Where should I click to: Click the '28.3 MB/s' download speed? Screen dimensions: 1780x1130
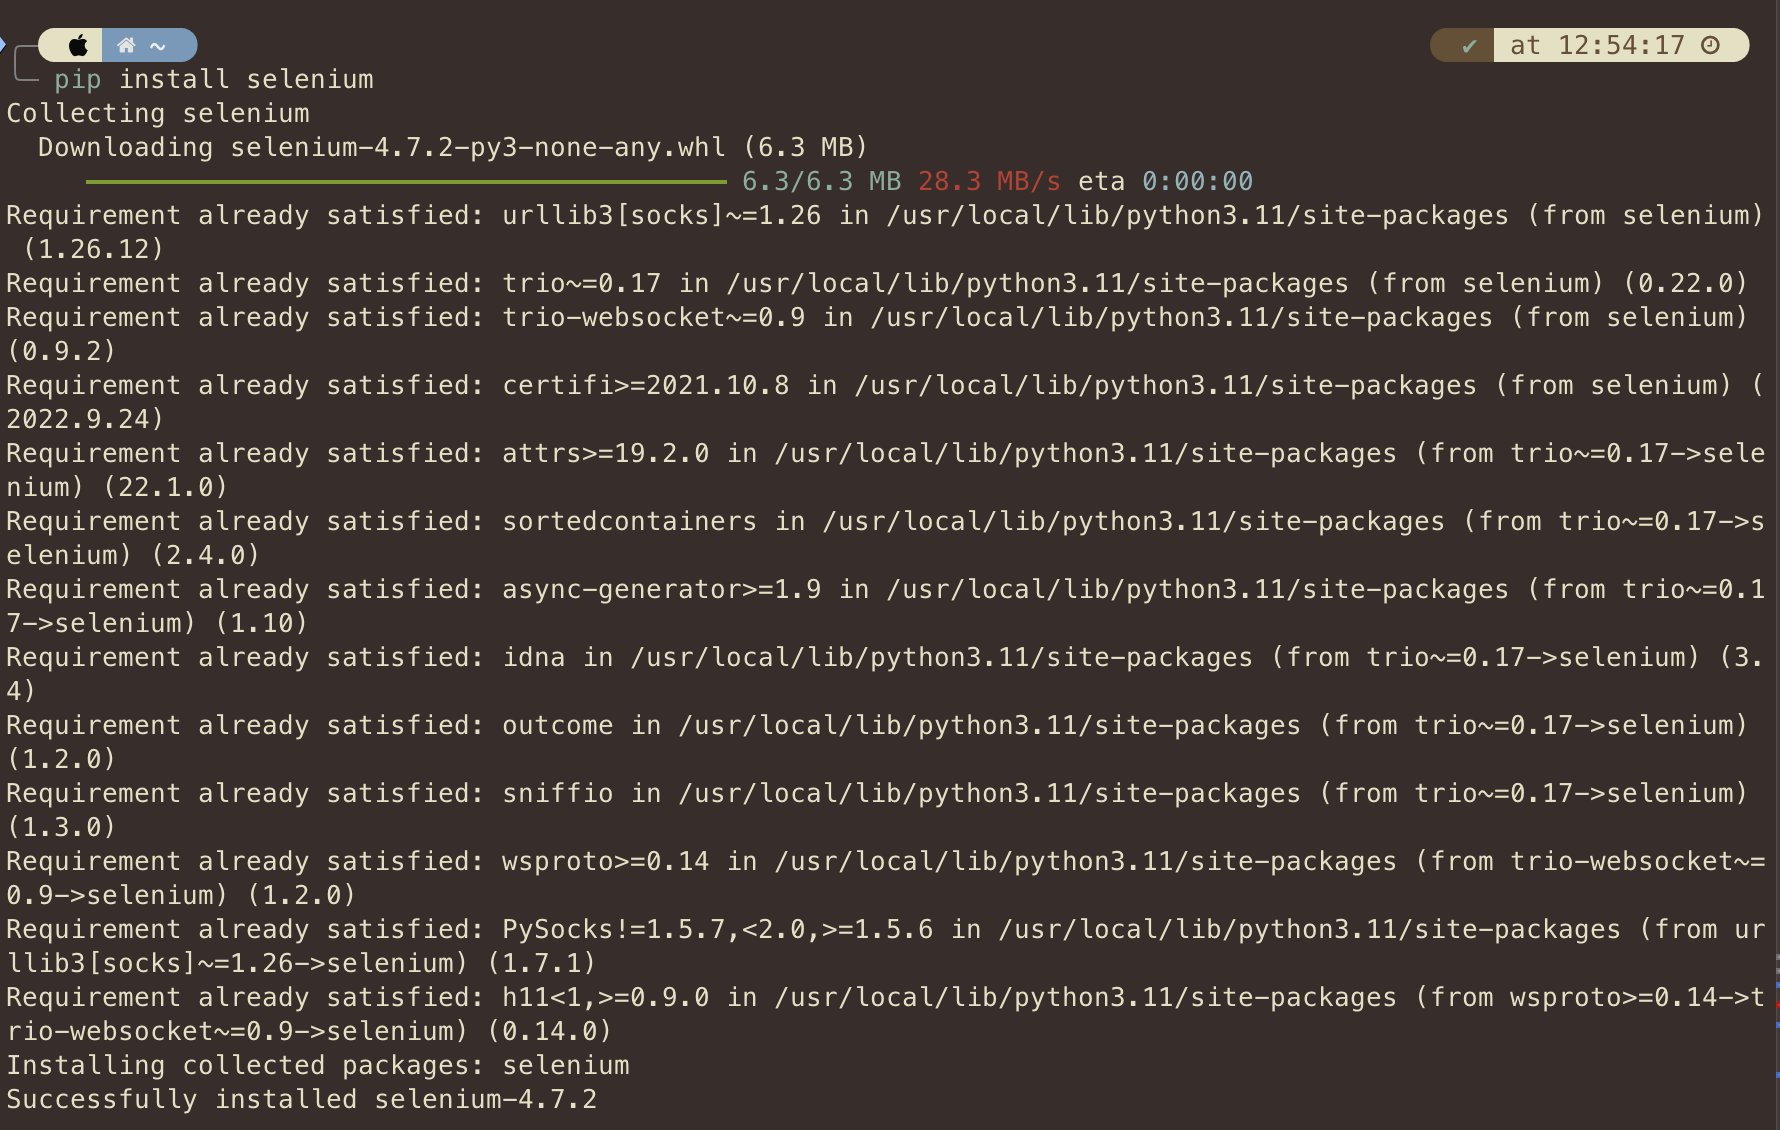tap(989, 181)
